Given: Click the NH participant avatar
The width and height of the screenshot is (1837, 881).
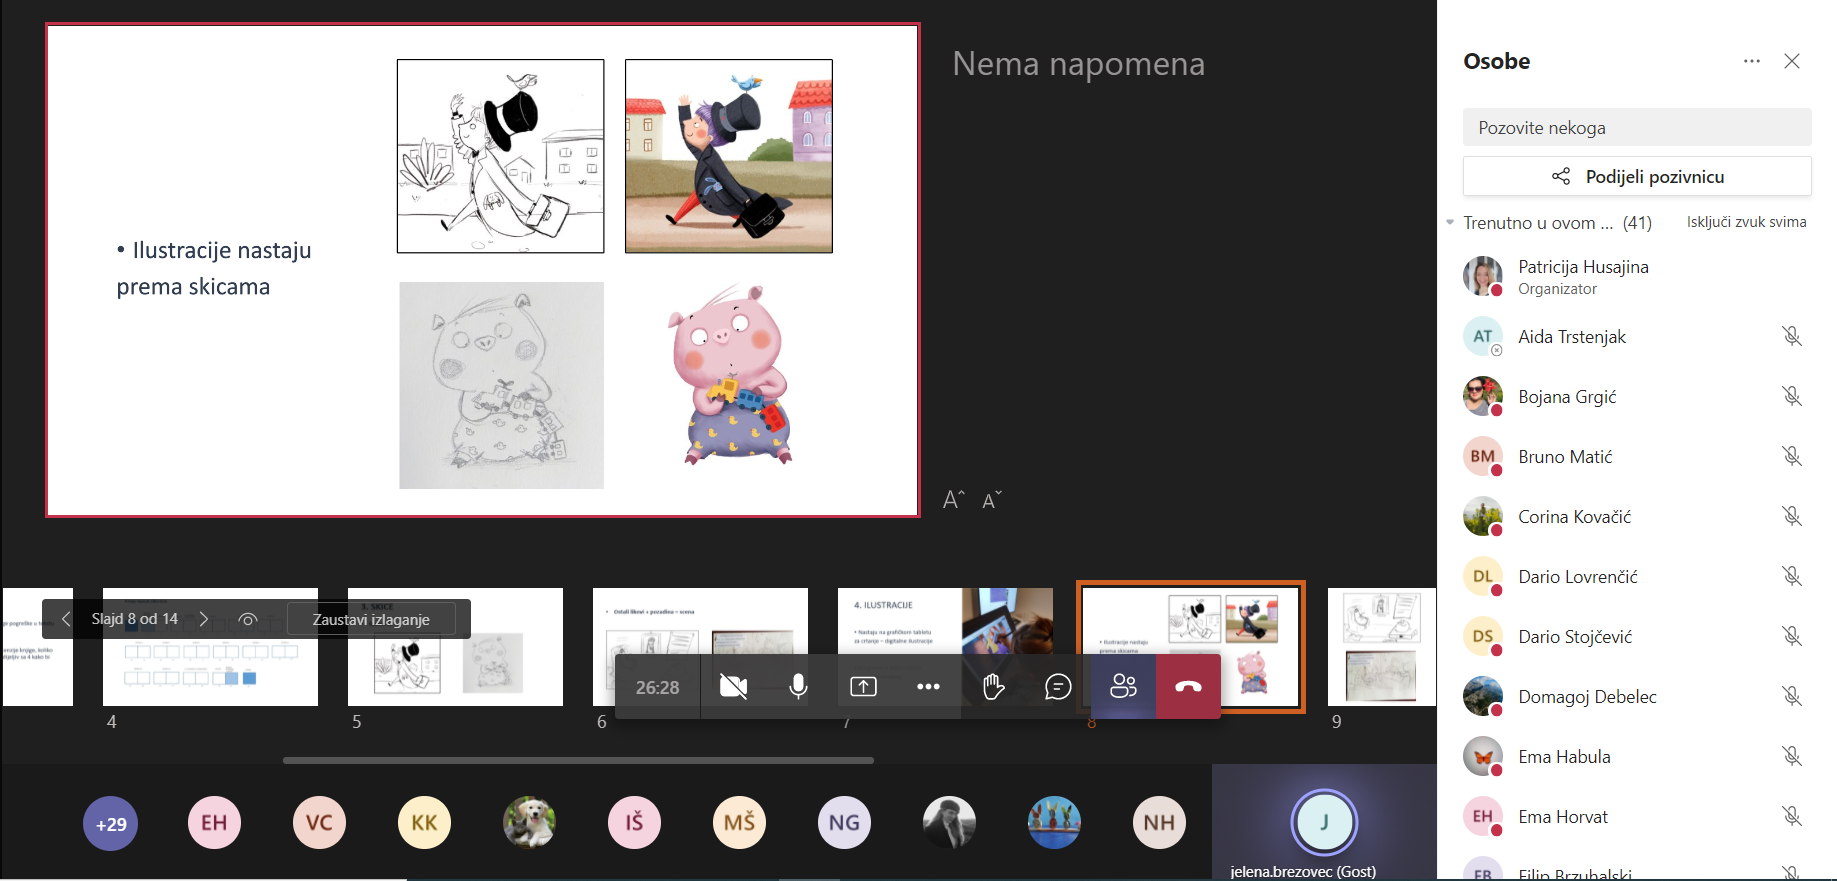Looking at the screenshot, I should pos(1159,823).
